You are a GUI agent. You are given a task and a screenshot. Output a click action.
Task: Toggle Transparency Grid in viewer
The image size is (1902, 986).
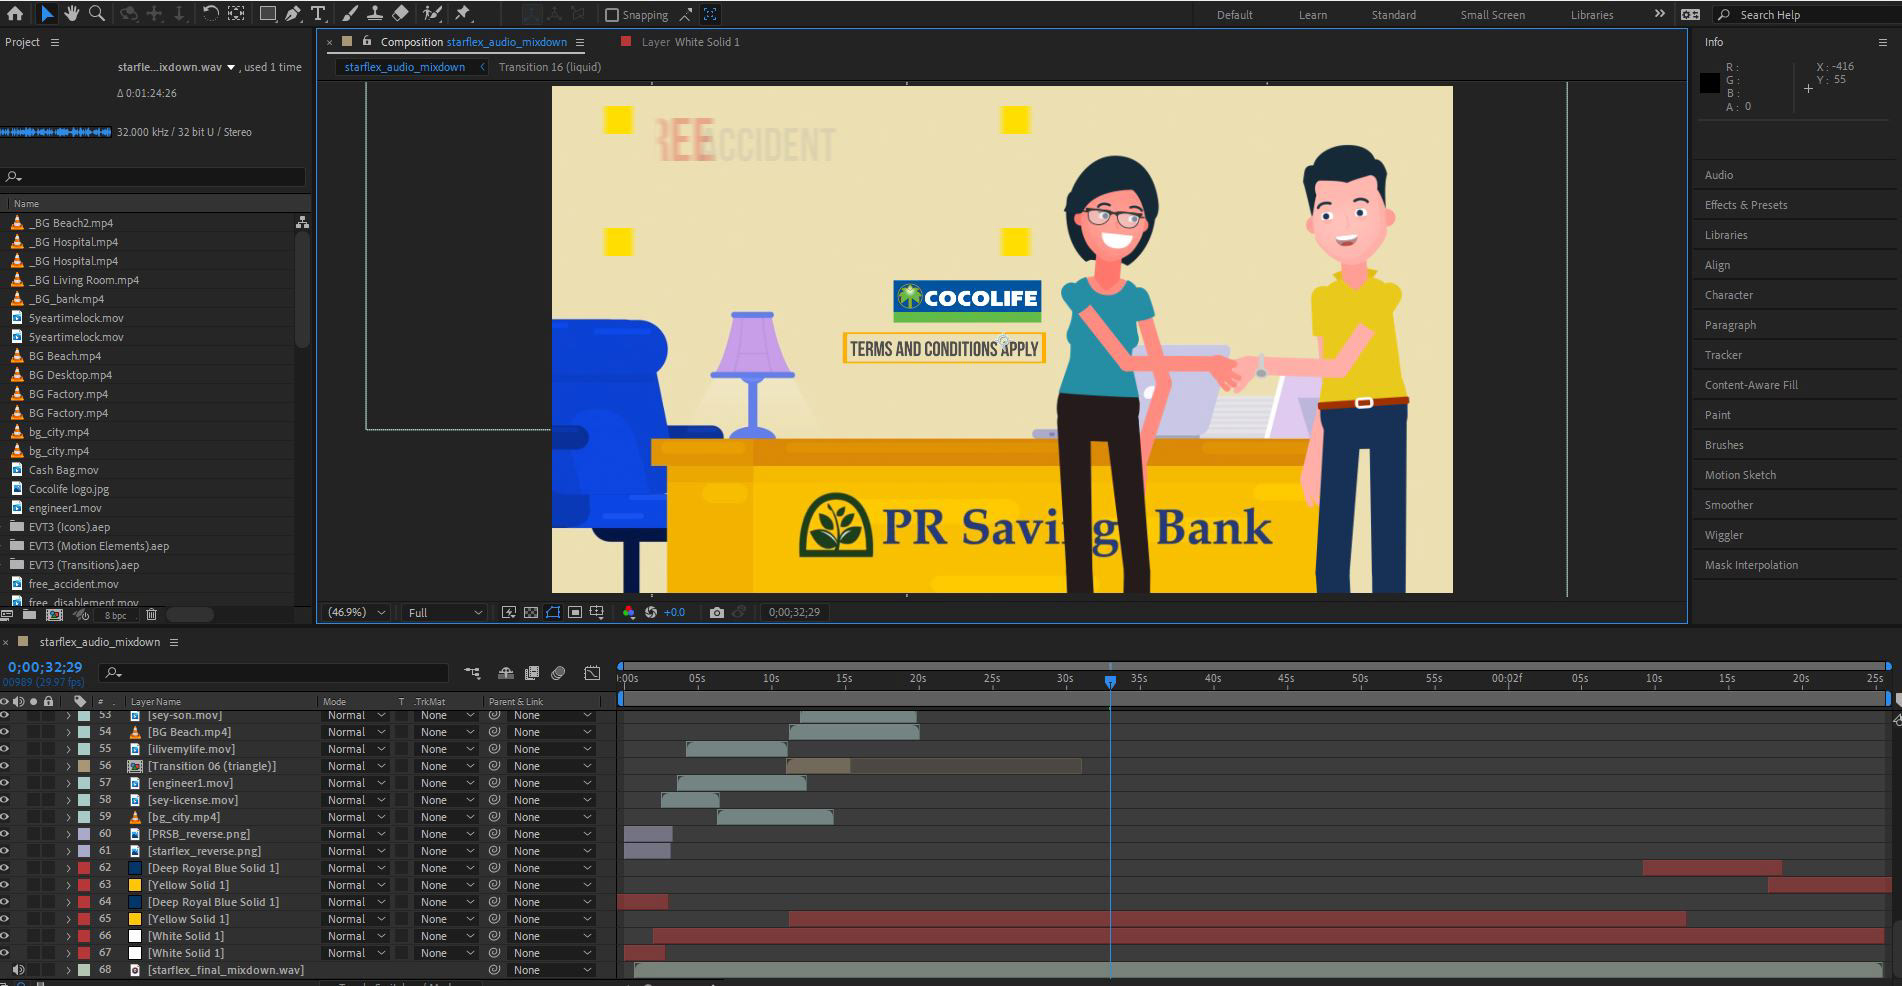click(x=531, y=612)
